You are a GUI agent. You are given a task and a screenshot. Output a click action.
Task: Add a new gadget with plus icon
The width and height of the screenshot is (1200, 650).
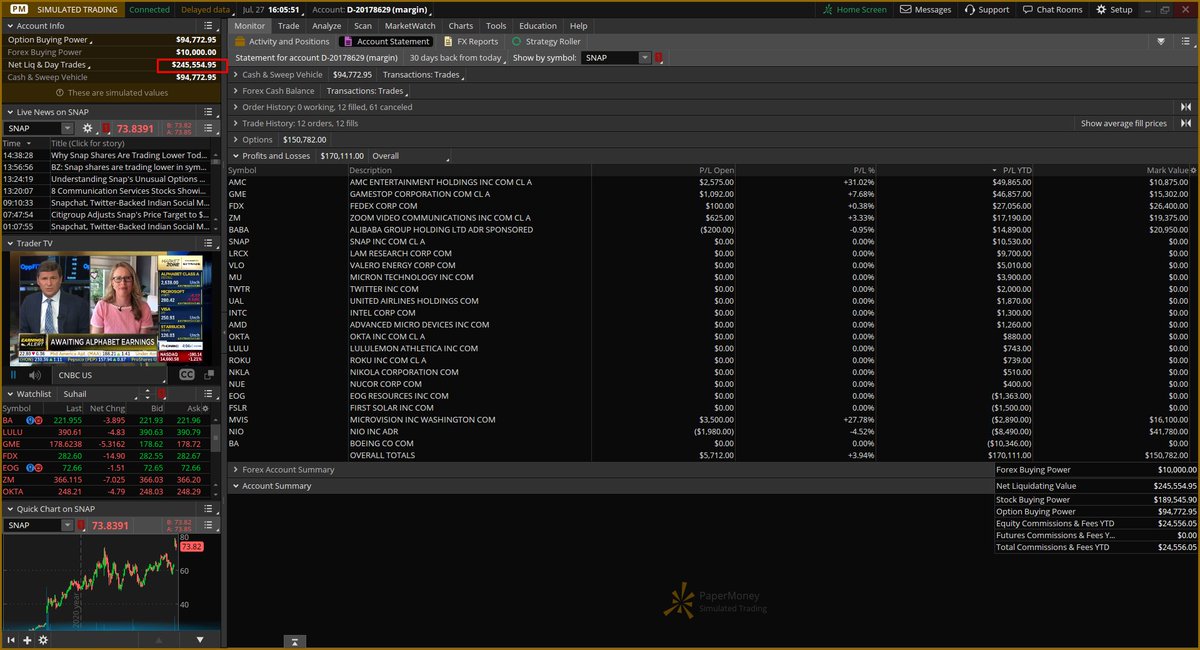point(27,640)
